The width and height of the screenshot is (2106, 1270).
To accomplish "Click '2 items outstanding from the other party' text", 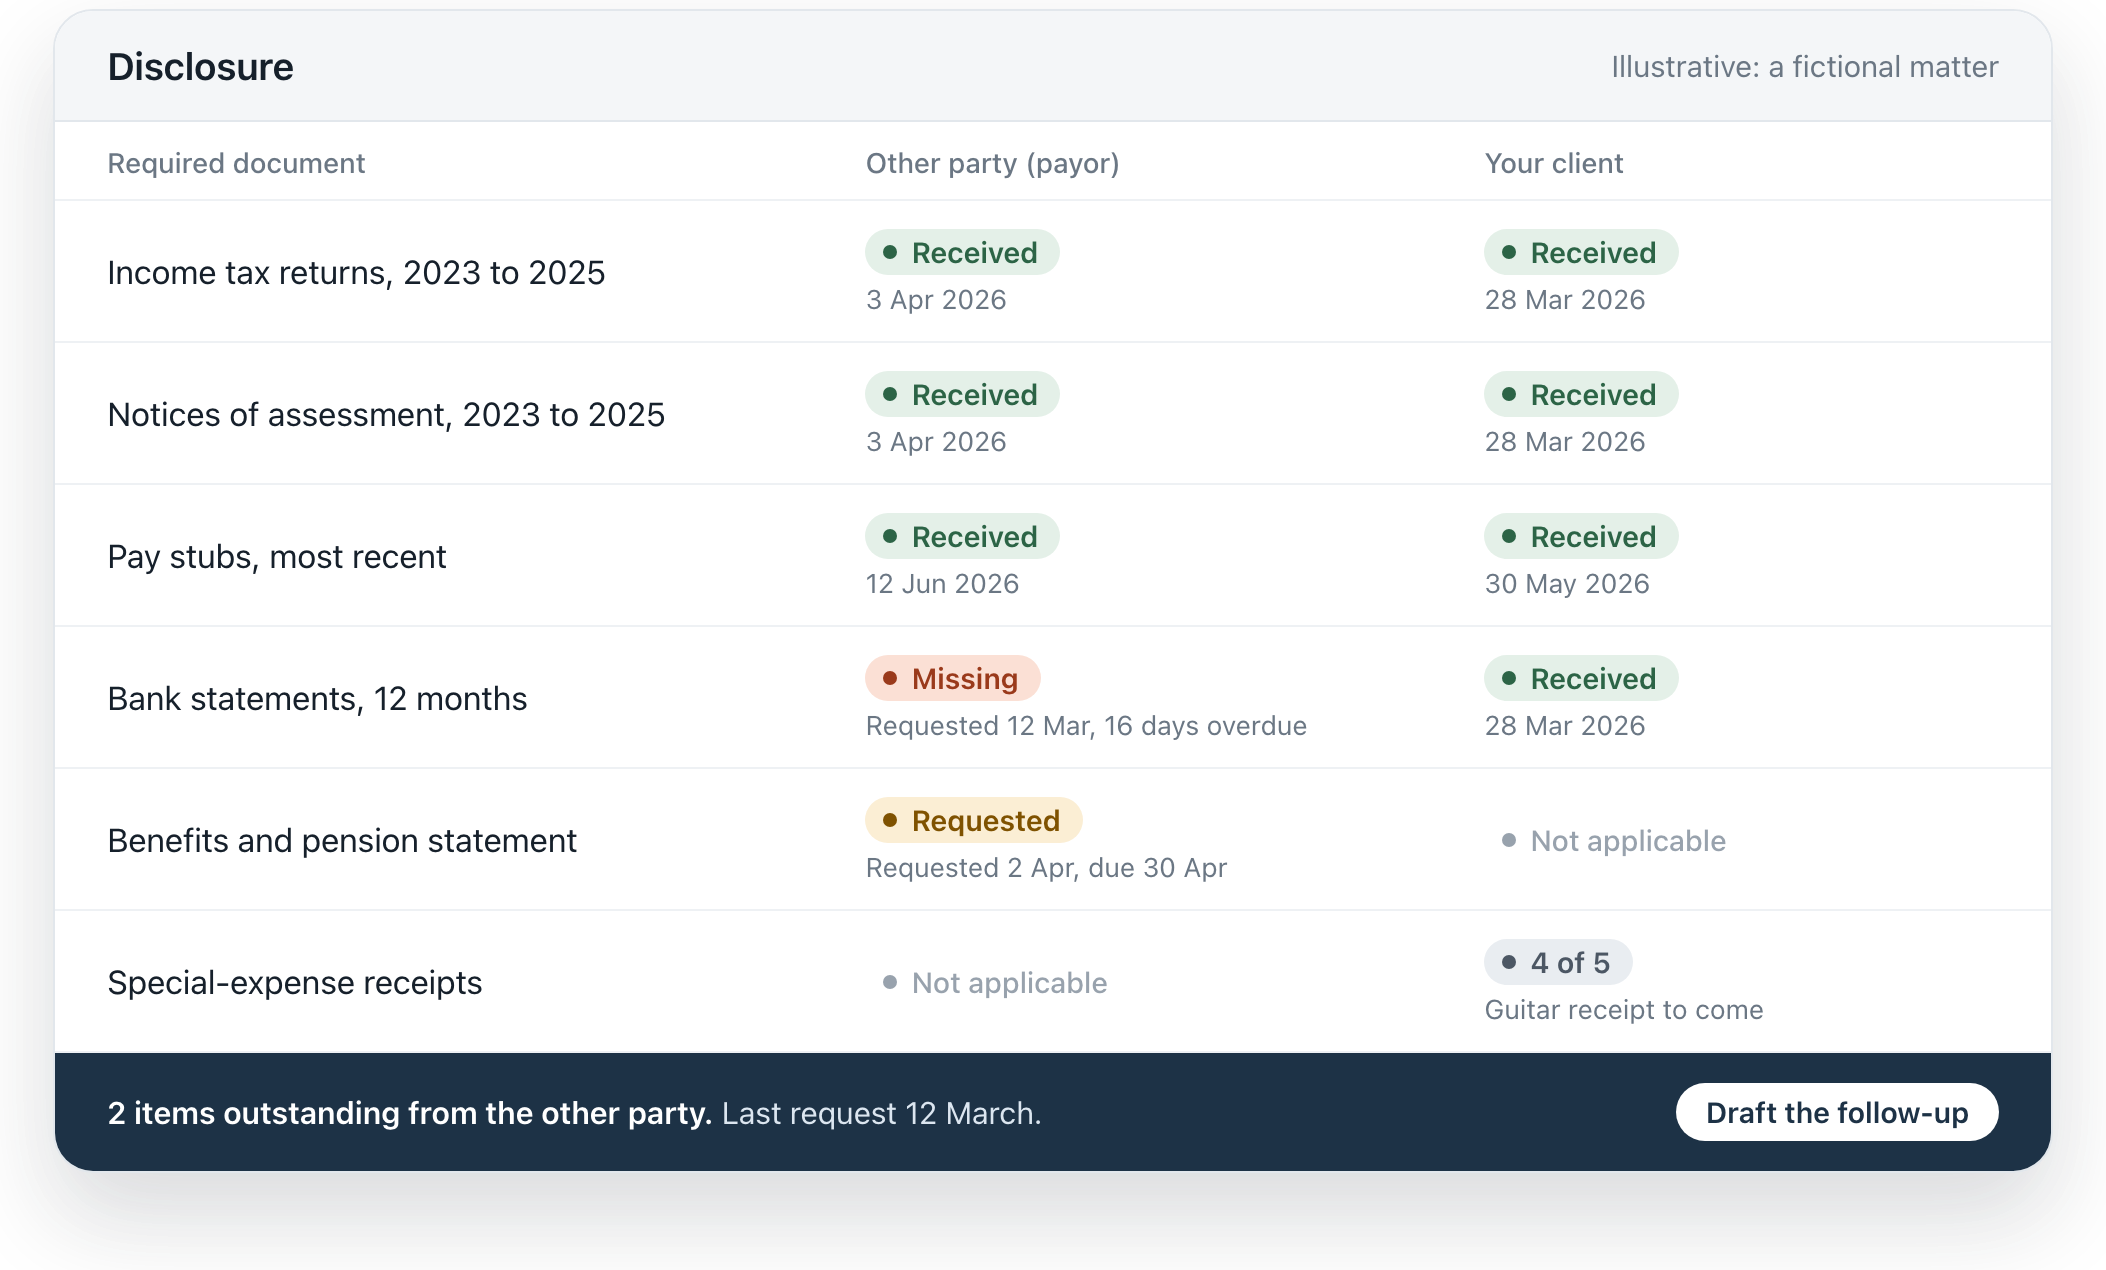I will point(410,1112).
